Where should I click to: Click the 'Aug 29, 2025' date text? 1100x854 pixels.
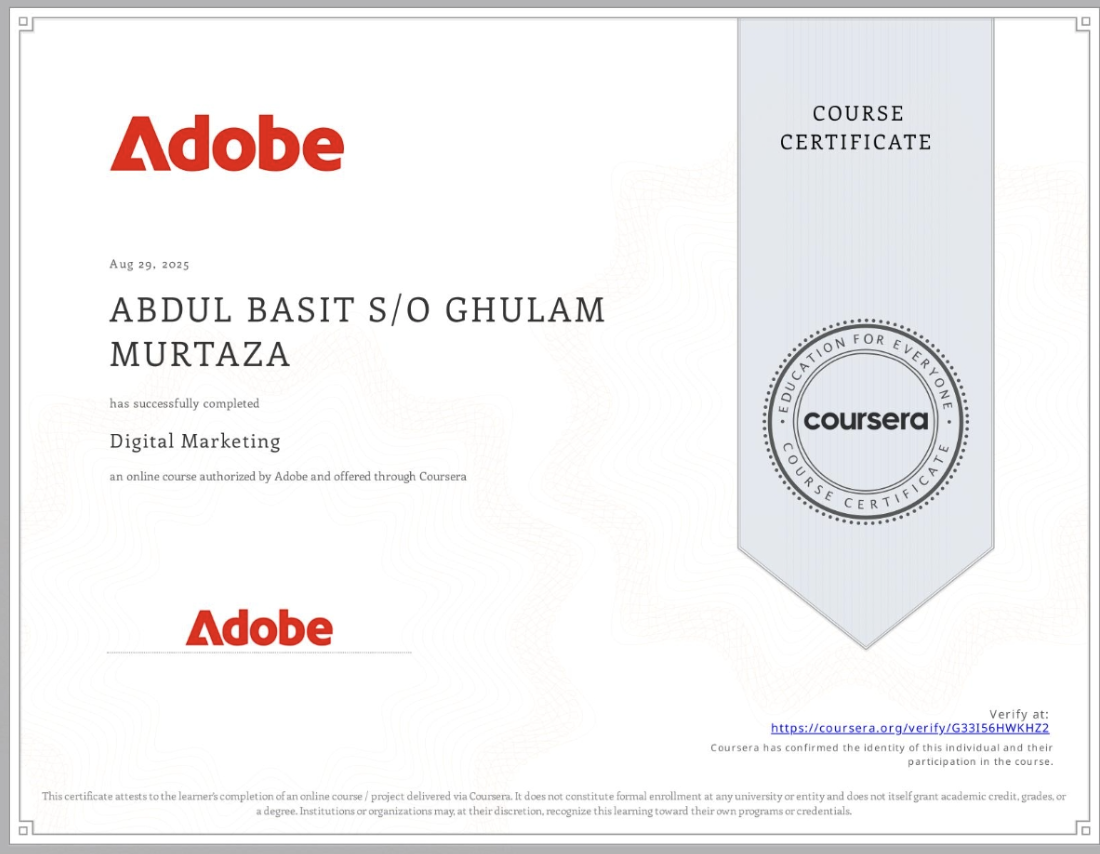click(149, 265)
